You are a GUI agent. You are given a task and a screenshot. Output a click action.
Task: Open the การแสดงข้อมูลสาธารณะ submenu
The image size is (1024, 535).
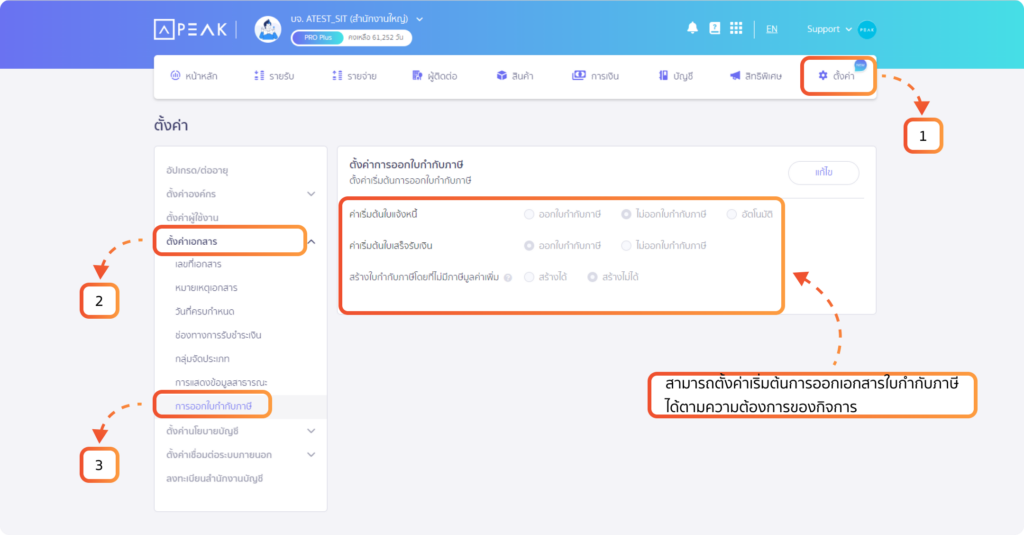[x=221, y=383]
